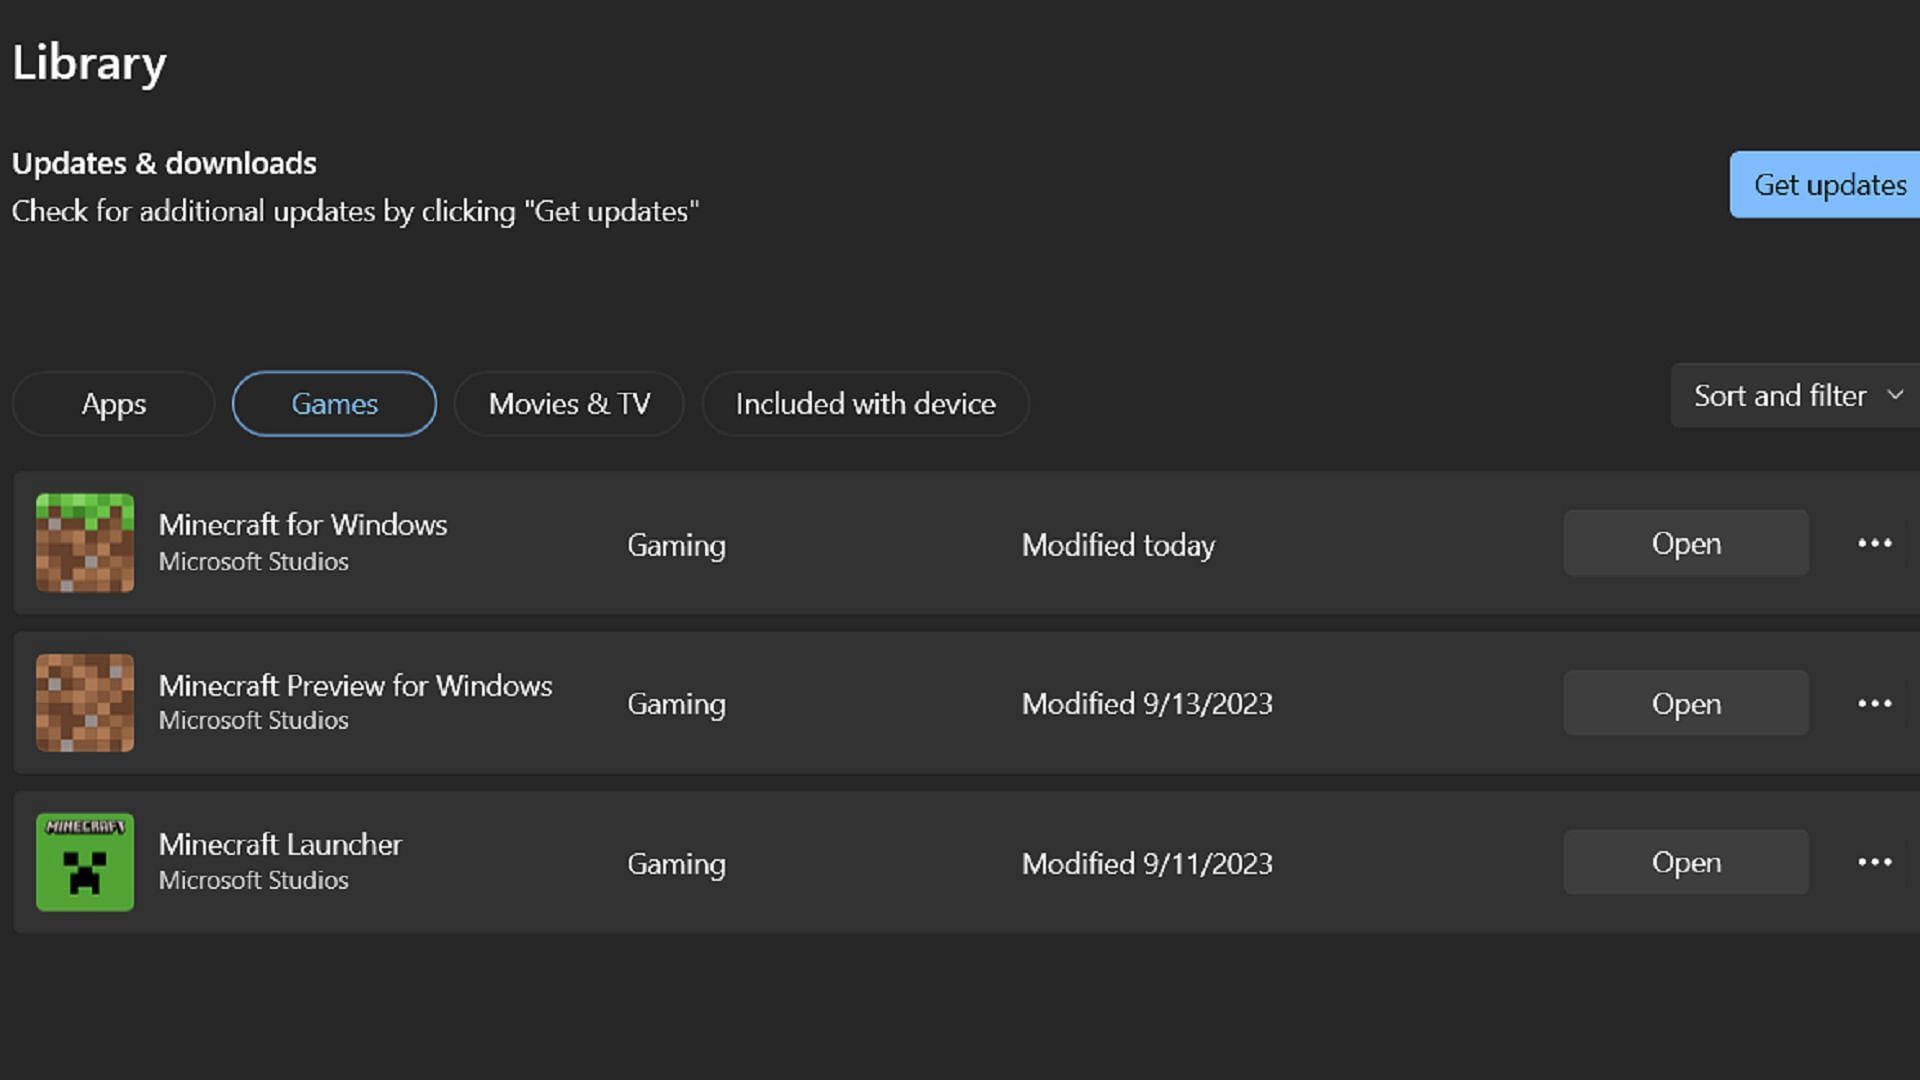Click the Minecraft for Windows icon

(x=83, y=543)
